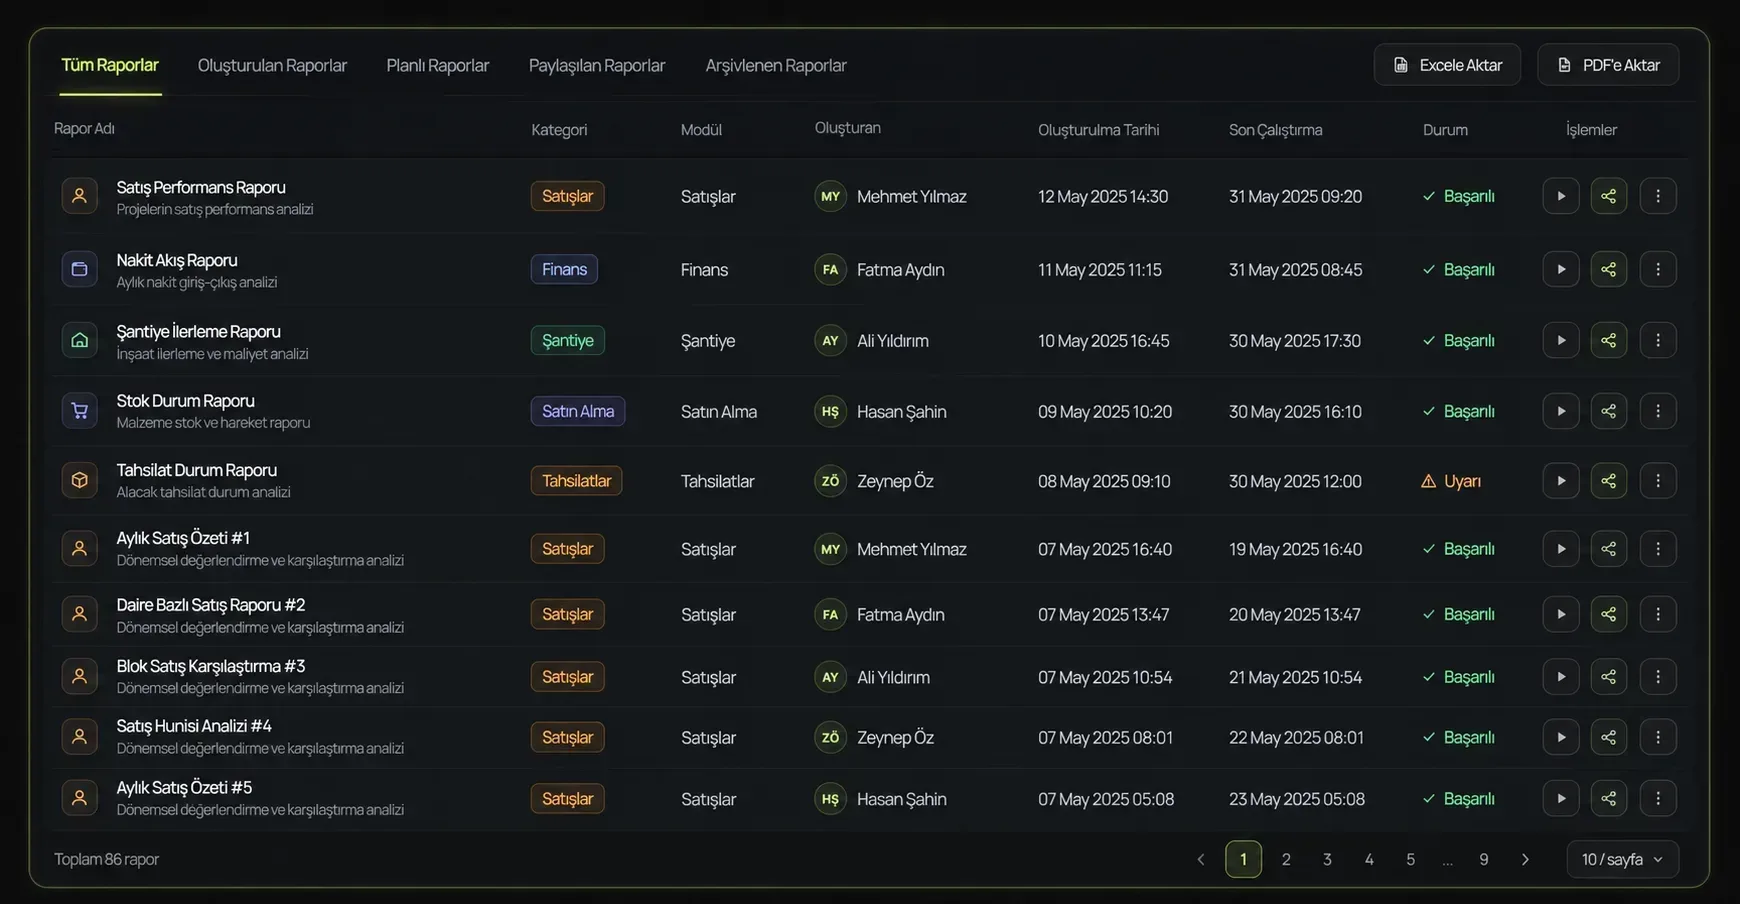Click the Excele Aktar button

tap(1447, 65)
